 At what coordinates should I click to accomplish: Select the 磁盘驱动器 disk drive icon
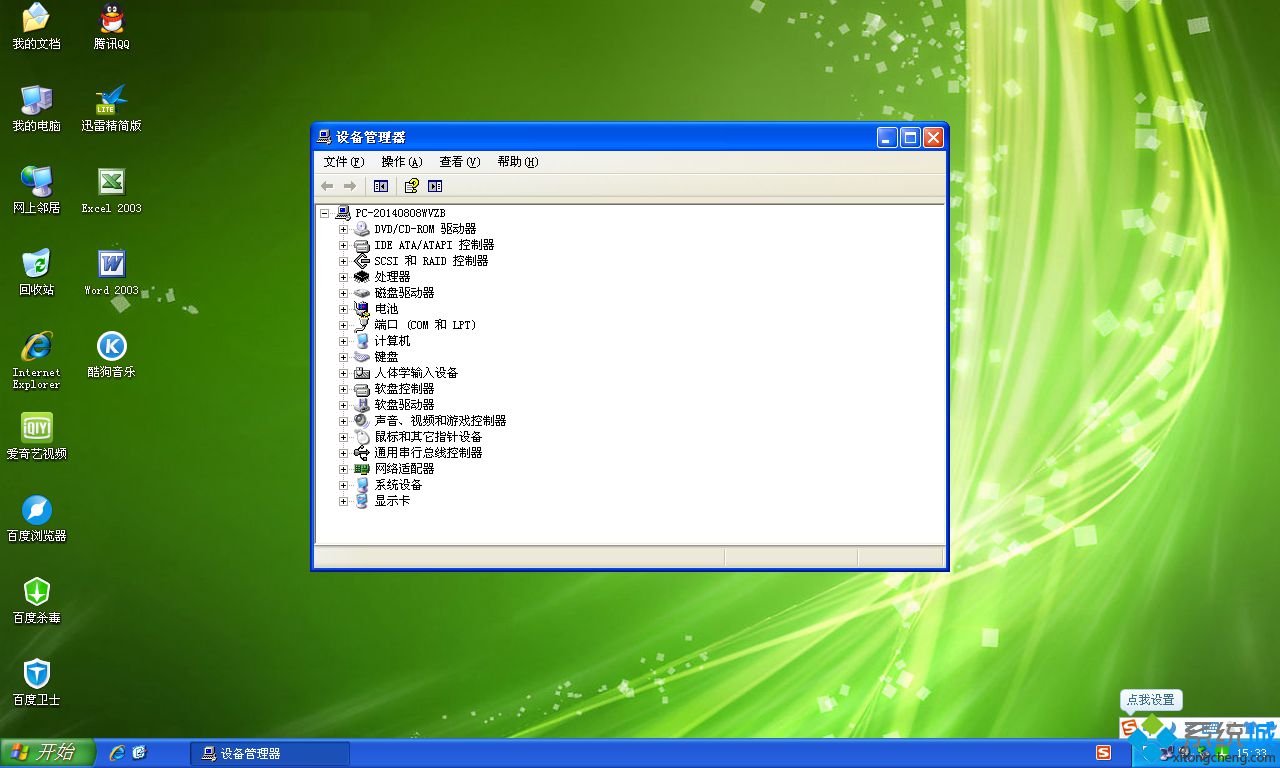(362, 293)
